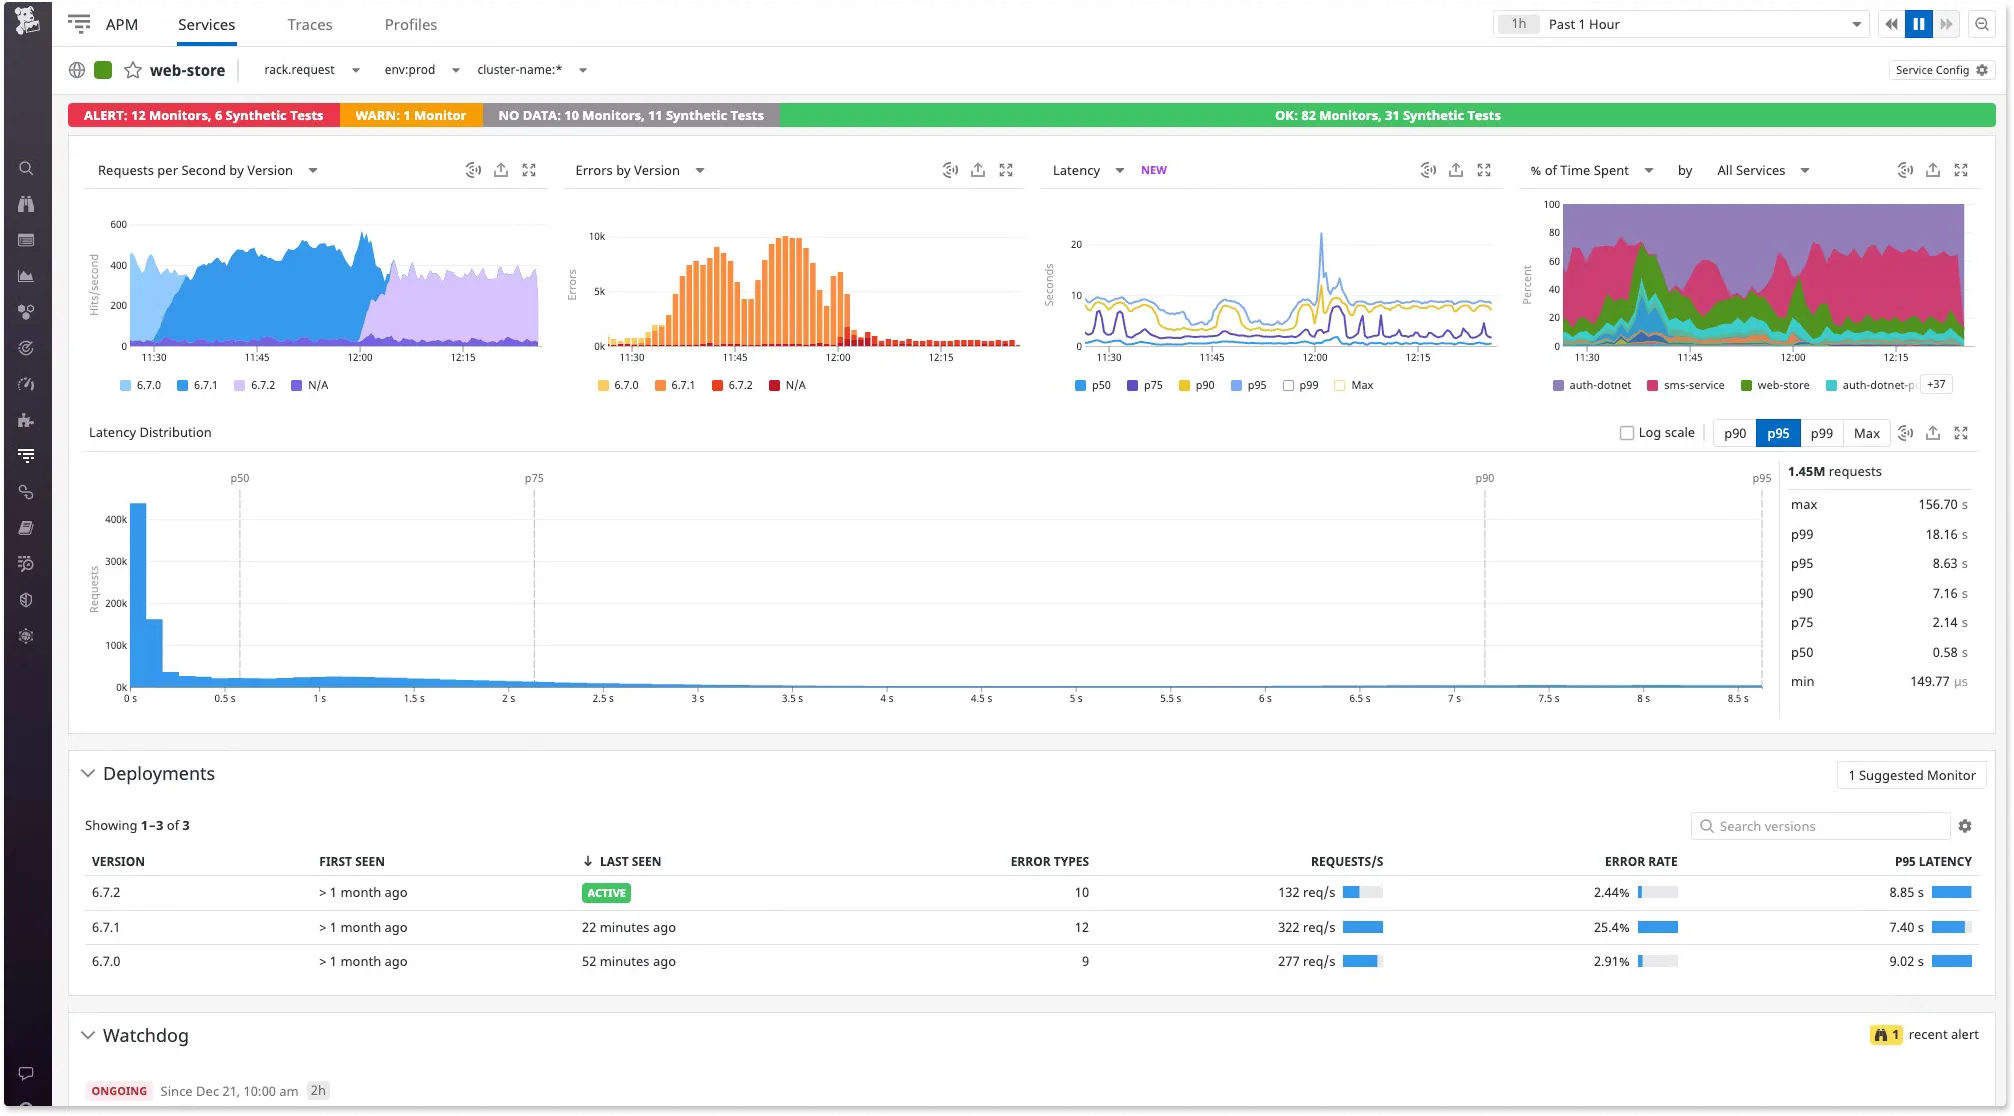
Task: Open monitor icon on Latency graph
Action: [1428, 170]
